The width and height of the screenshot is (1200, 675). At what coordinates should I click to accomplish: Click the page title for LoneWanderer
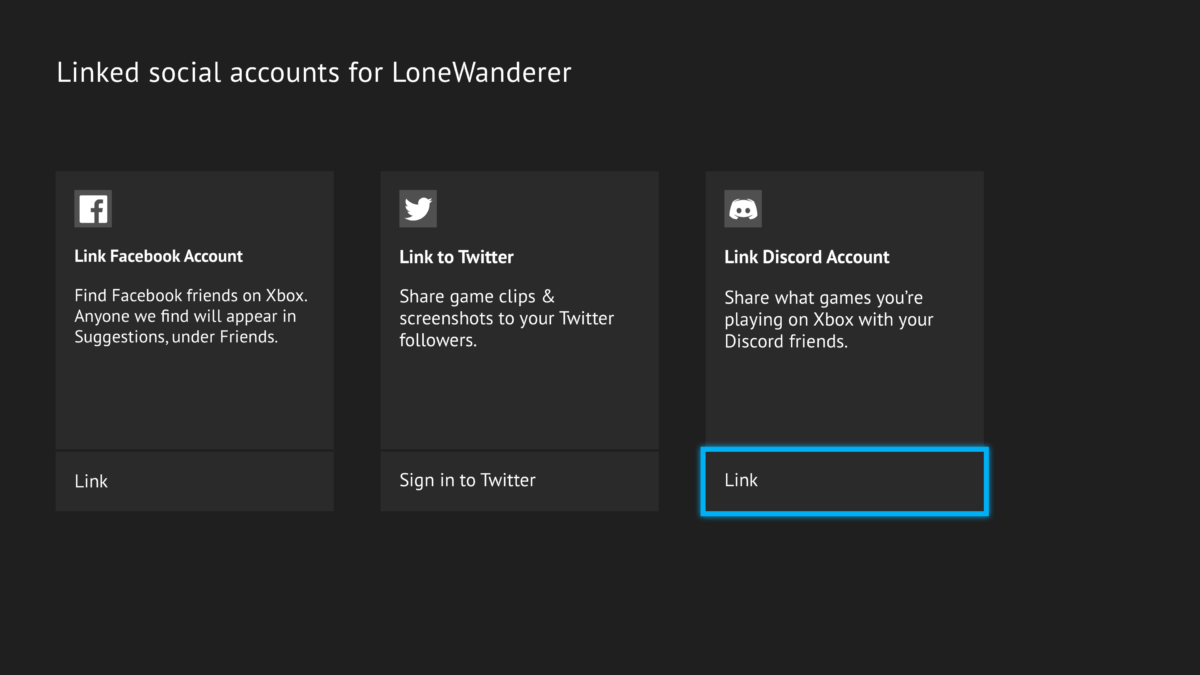click(314, 71)
